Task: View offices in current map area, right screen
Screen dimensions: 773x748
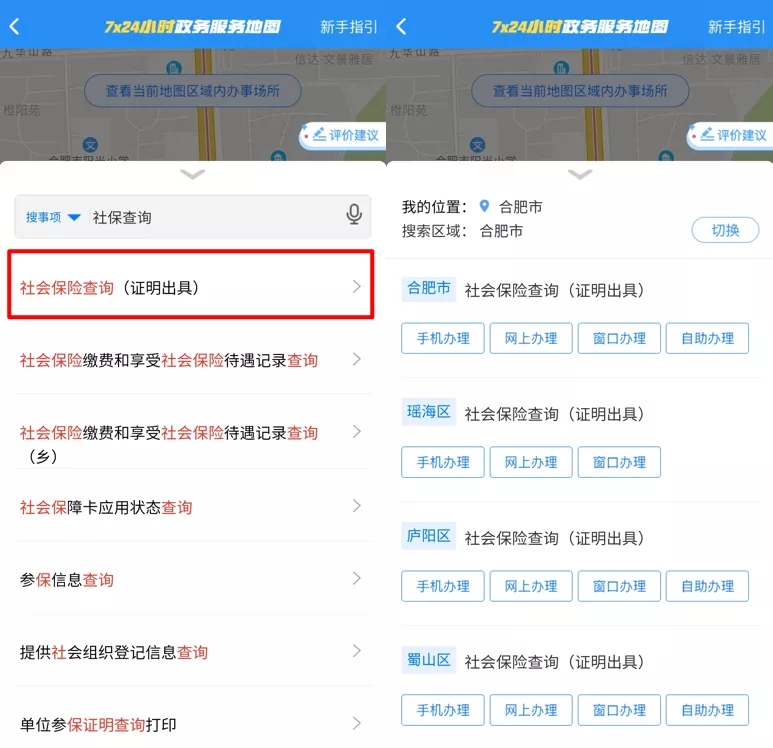Action: click(x=580, y=91)
